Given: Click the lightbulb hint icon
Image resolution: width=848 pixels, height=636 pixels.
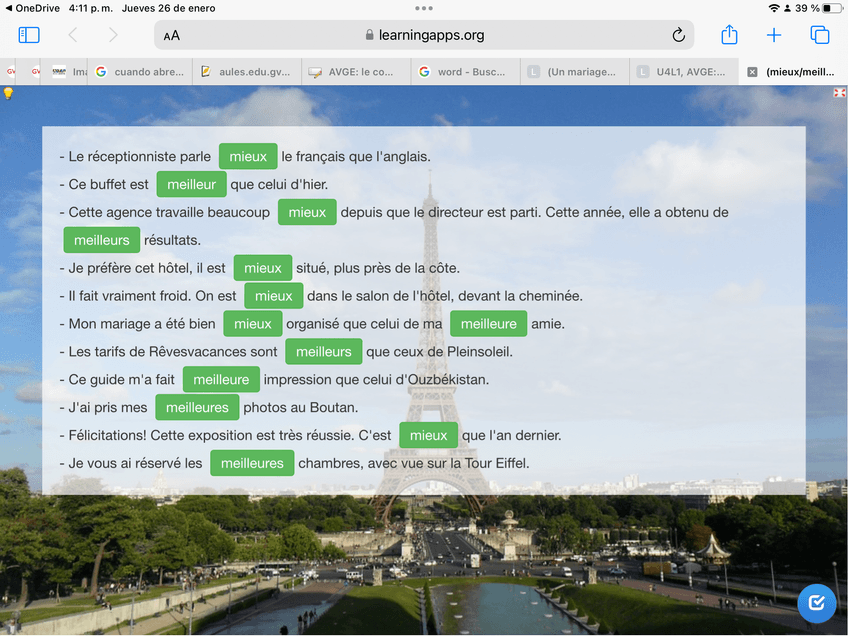Looking at the screenshot, I should coord(8,93).
